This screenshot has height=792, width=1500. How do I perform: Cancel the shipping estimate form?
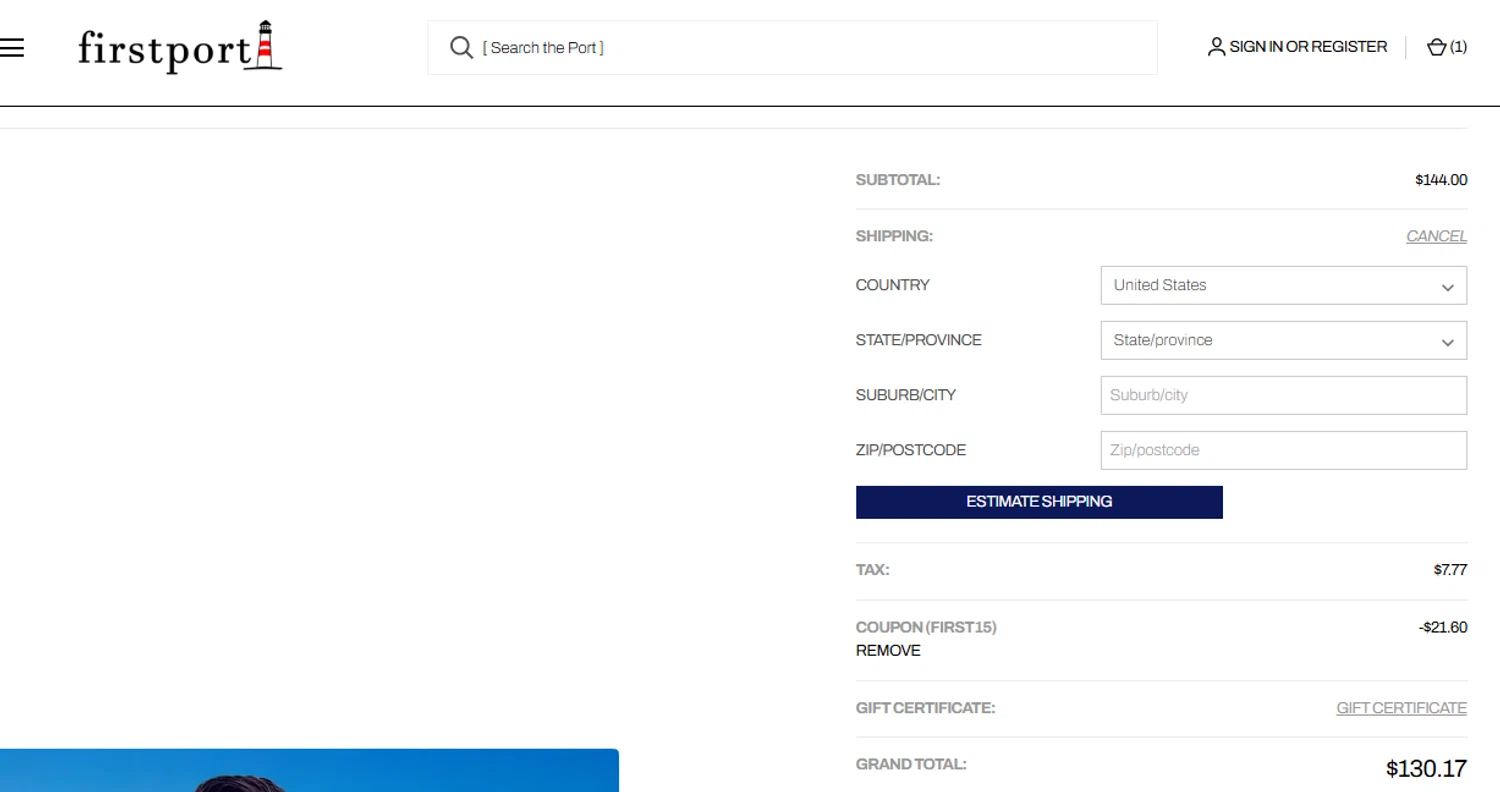point(1436,236)
